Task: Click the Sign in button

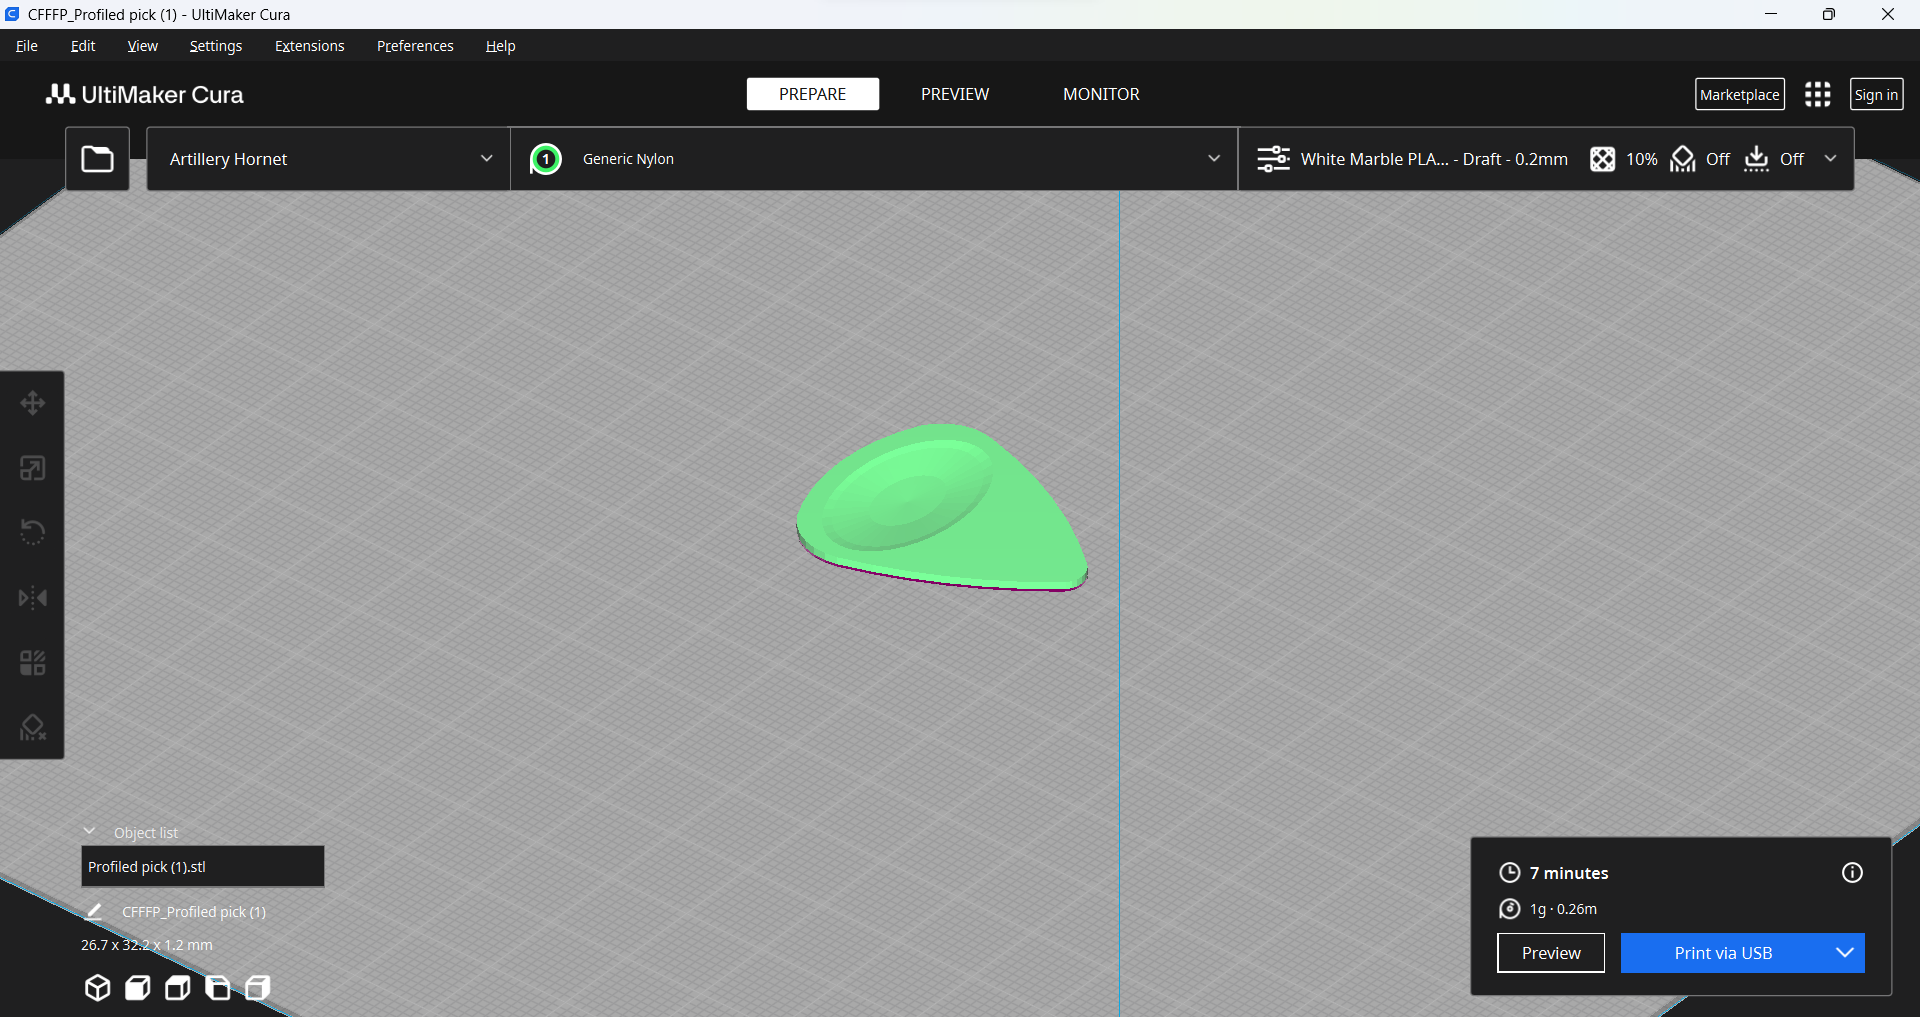Action: pyautogui.click(x=1875, y=94)
